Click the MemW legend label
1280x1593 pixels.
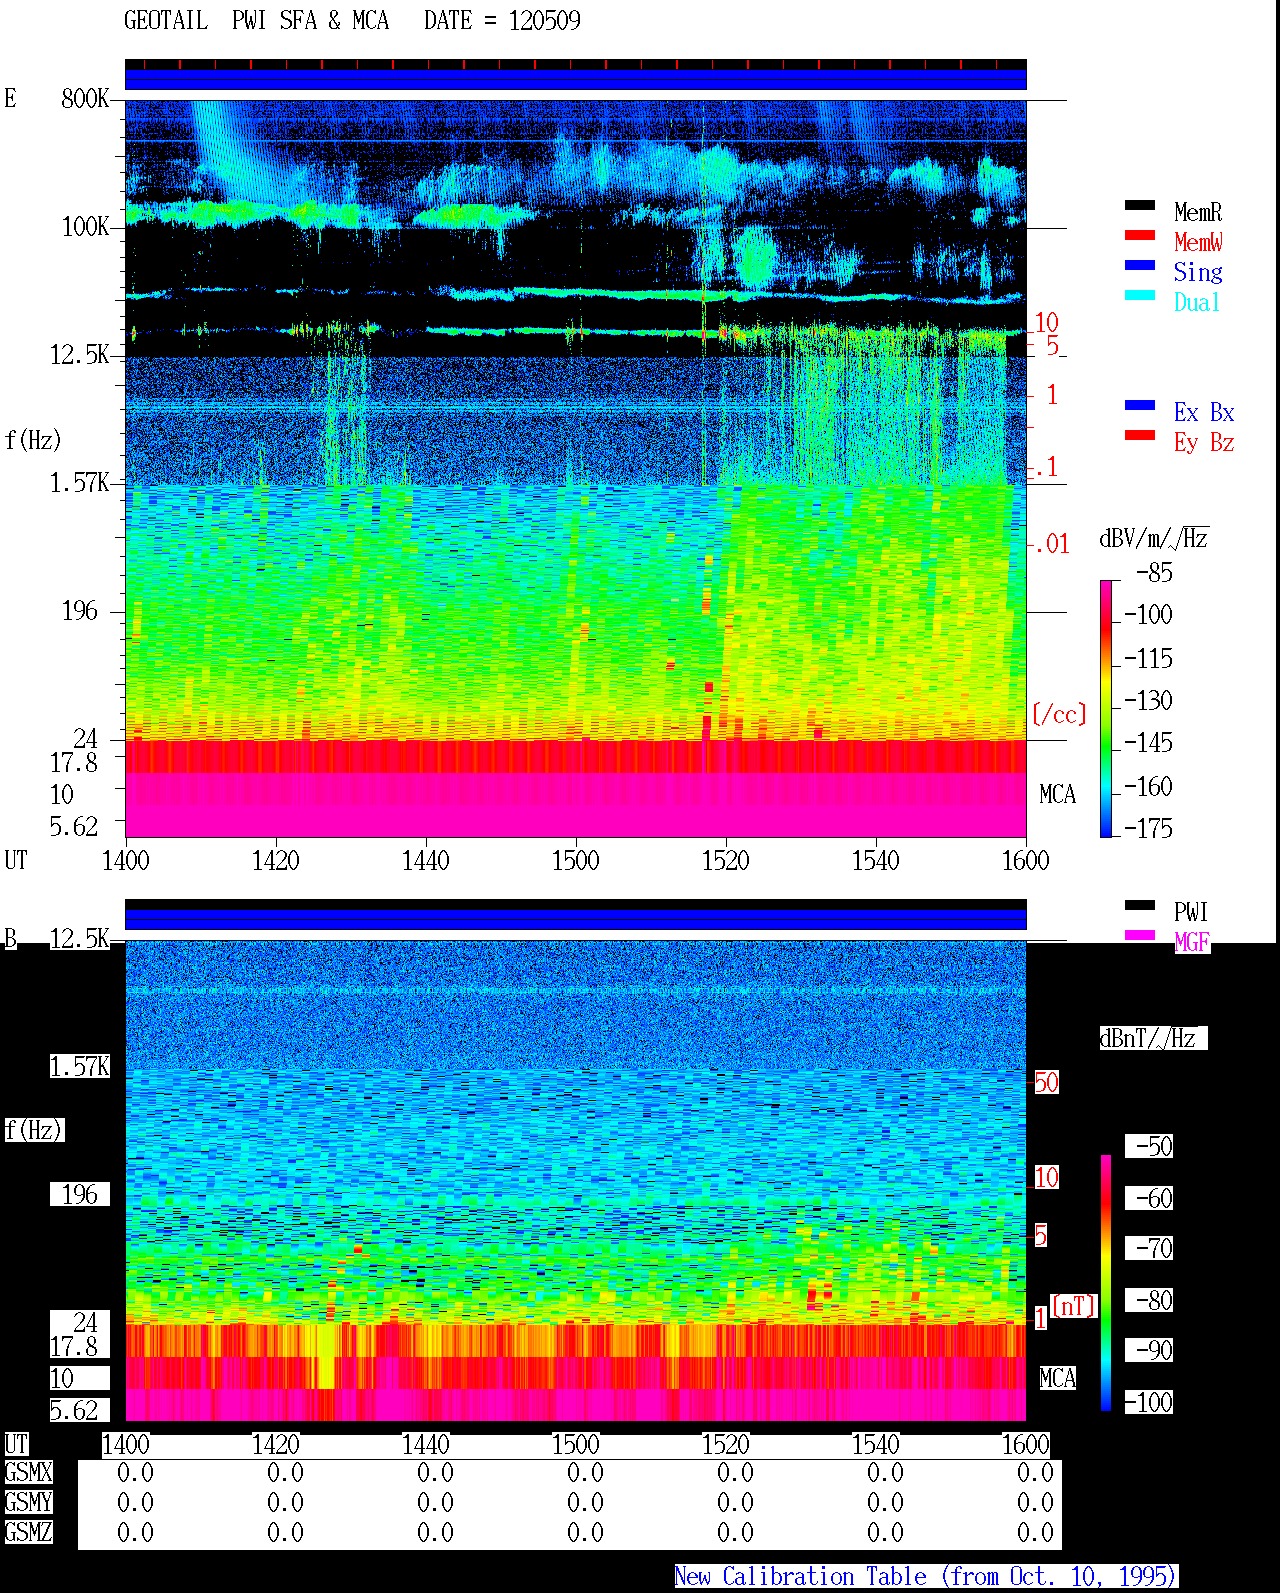1198,242
